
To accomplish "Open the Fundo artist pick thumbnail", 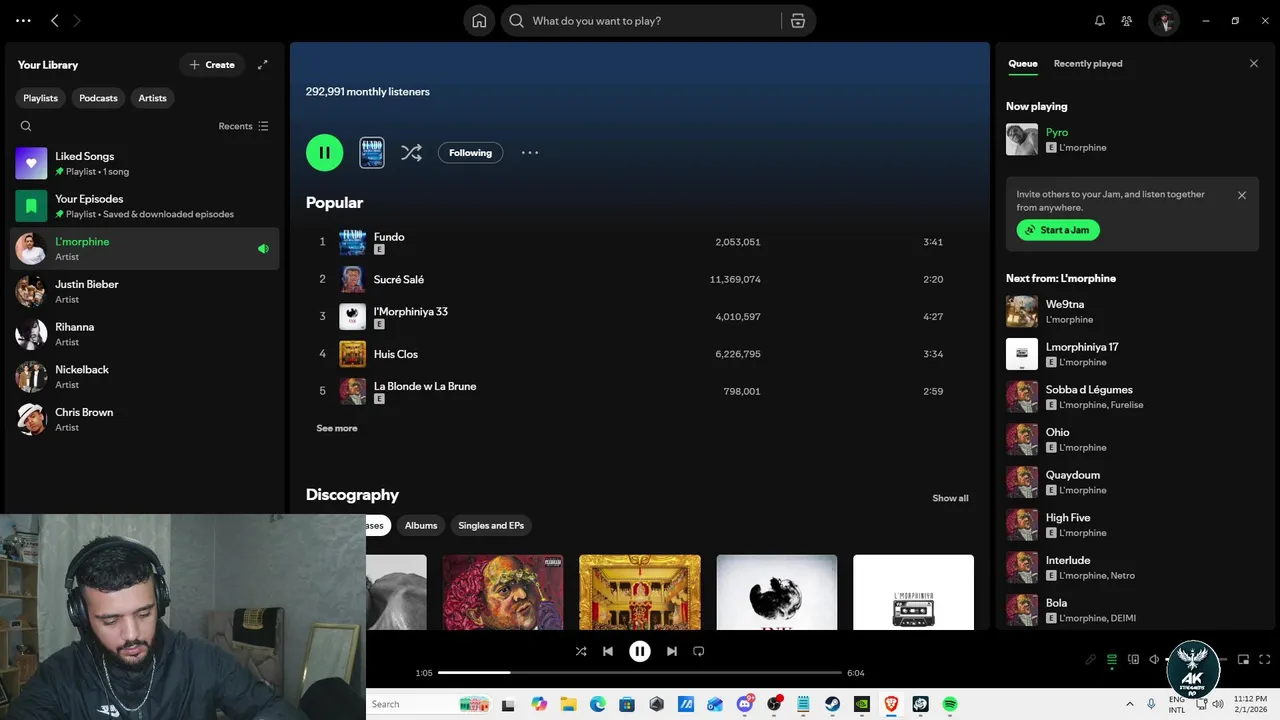I will (372, 153).
